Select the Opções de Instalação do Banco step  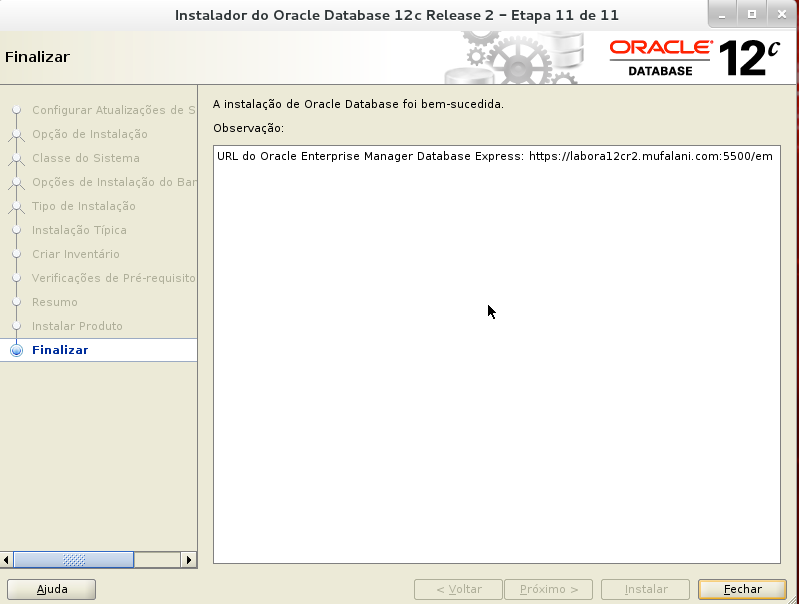tap(114, 182)
